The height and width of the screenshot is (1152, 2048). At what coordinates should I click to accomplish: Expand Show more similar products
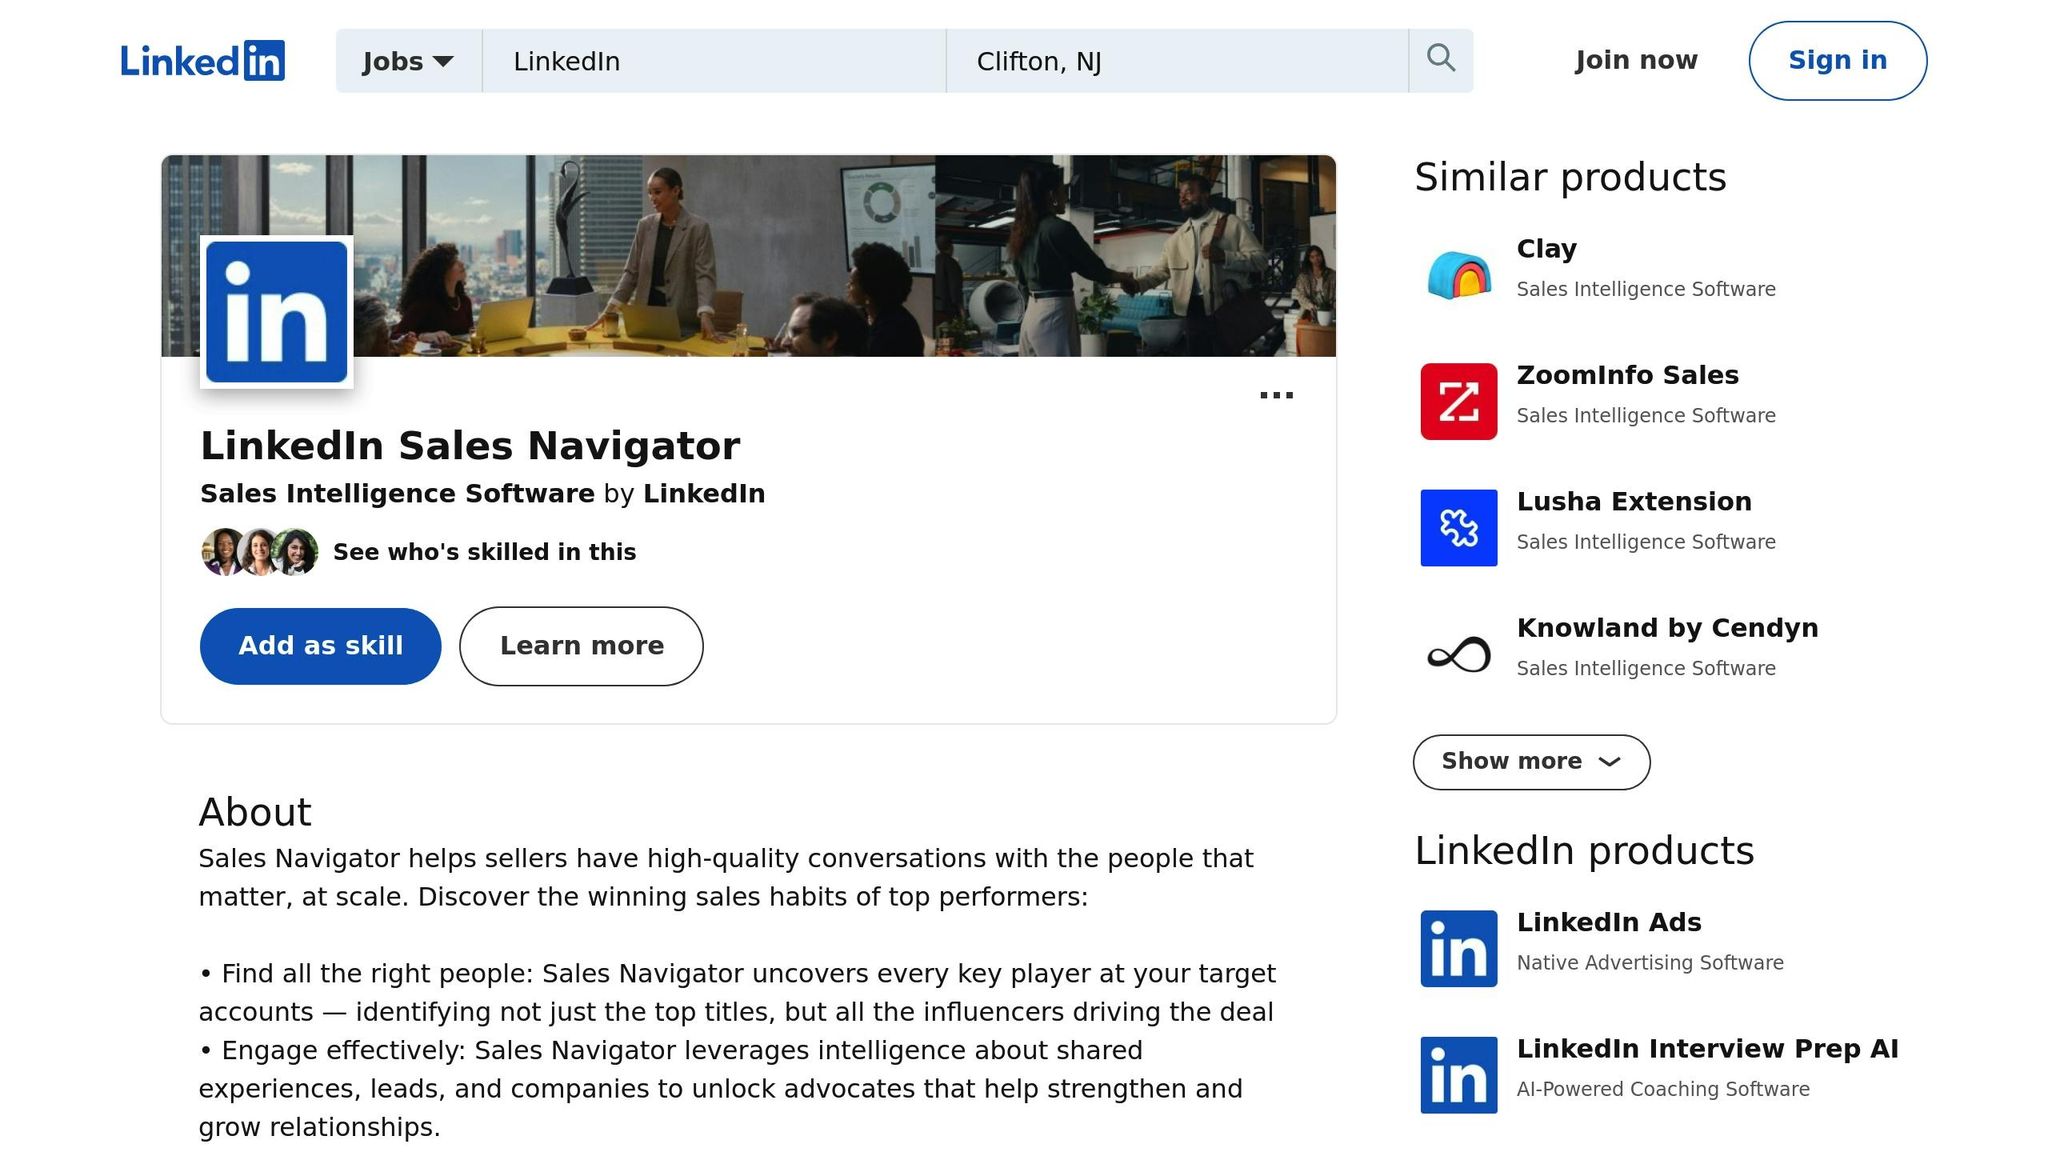(x=1530, y=761)
